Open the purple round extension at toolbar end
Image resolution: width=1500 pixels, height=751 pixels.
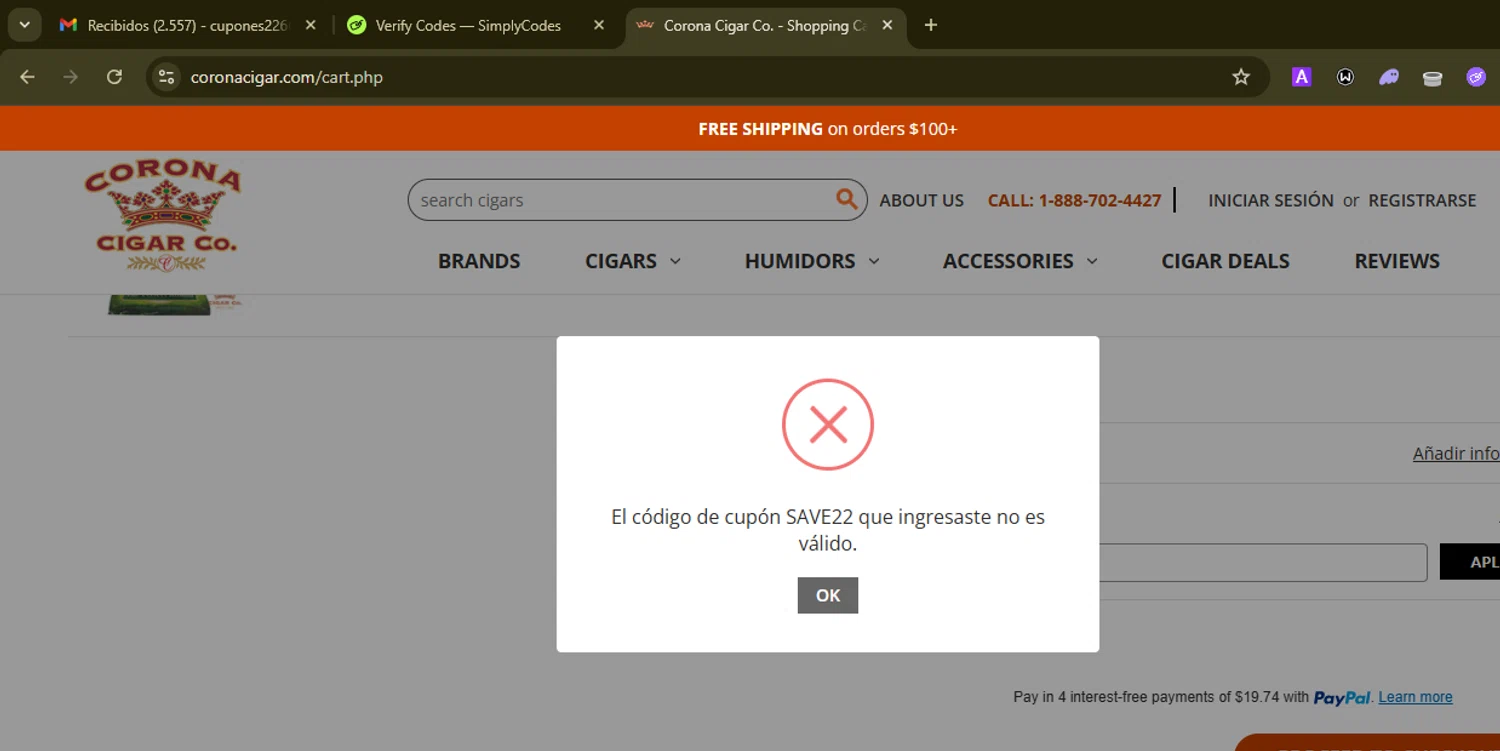[1476, 77]
